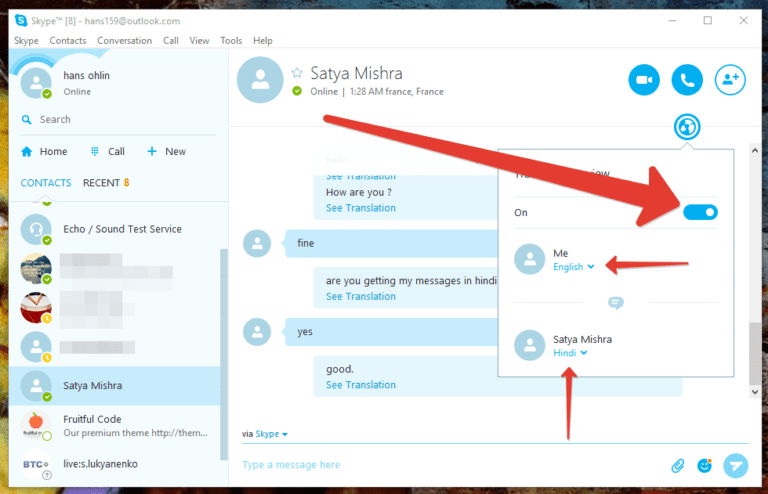Image resolution: width=768 pixels, height=494 pixels.
Task: See Translation under 'are you getting my messages'
Action: 360,297
